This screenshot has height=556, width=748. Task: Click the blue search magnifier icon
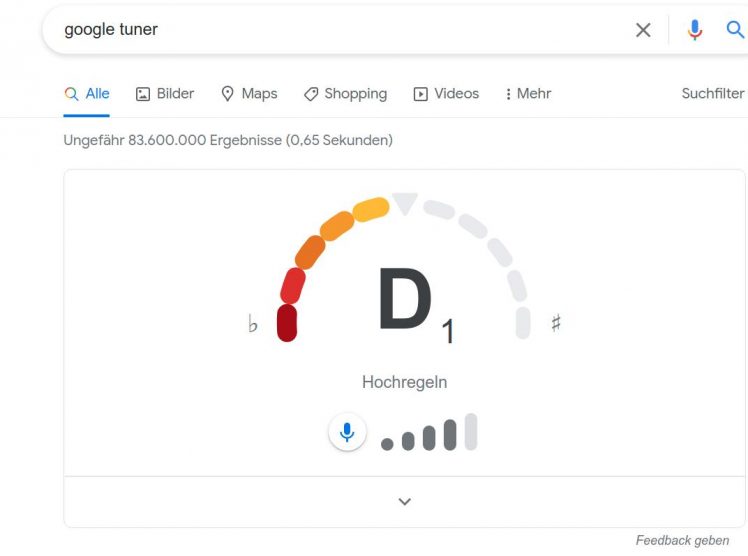click(735, 30)
